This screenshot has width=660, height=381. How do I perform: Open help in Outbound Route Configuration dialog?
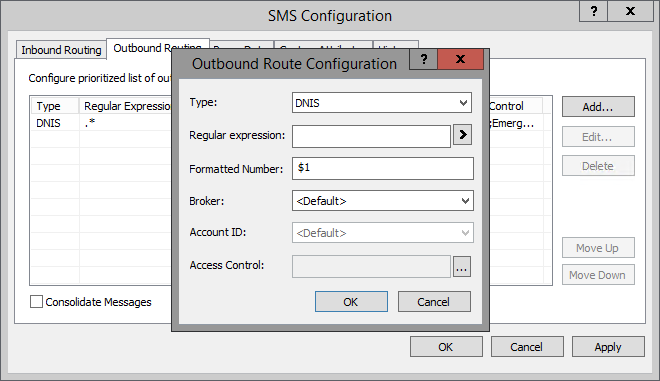click(x=424, y=59)
